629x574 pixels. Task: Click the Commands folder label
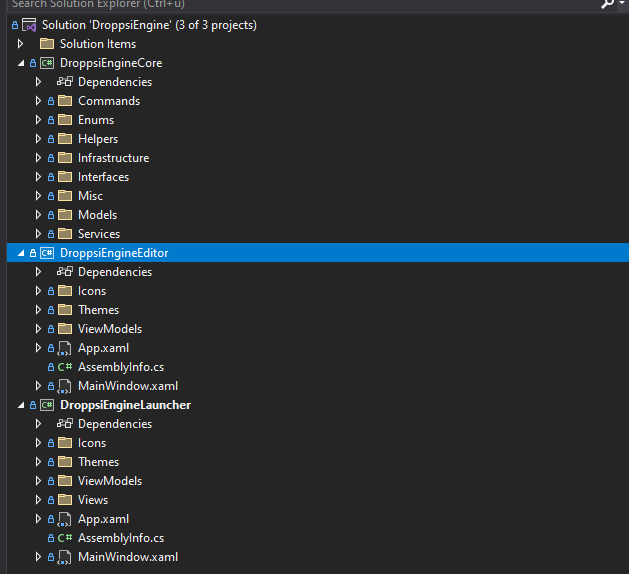tap(109, 101)
